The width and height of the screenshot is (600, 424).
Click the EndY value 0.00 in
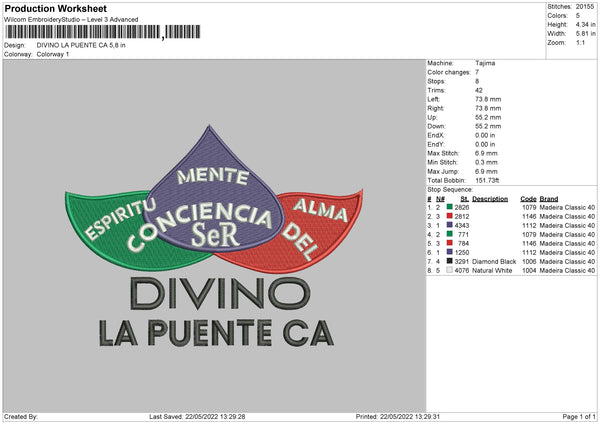(x=485, y=144)
